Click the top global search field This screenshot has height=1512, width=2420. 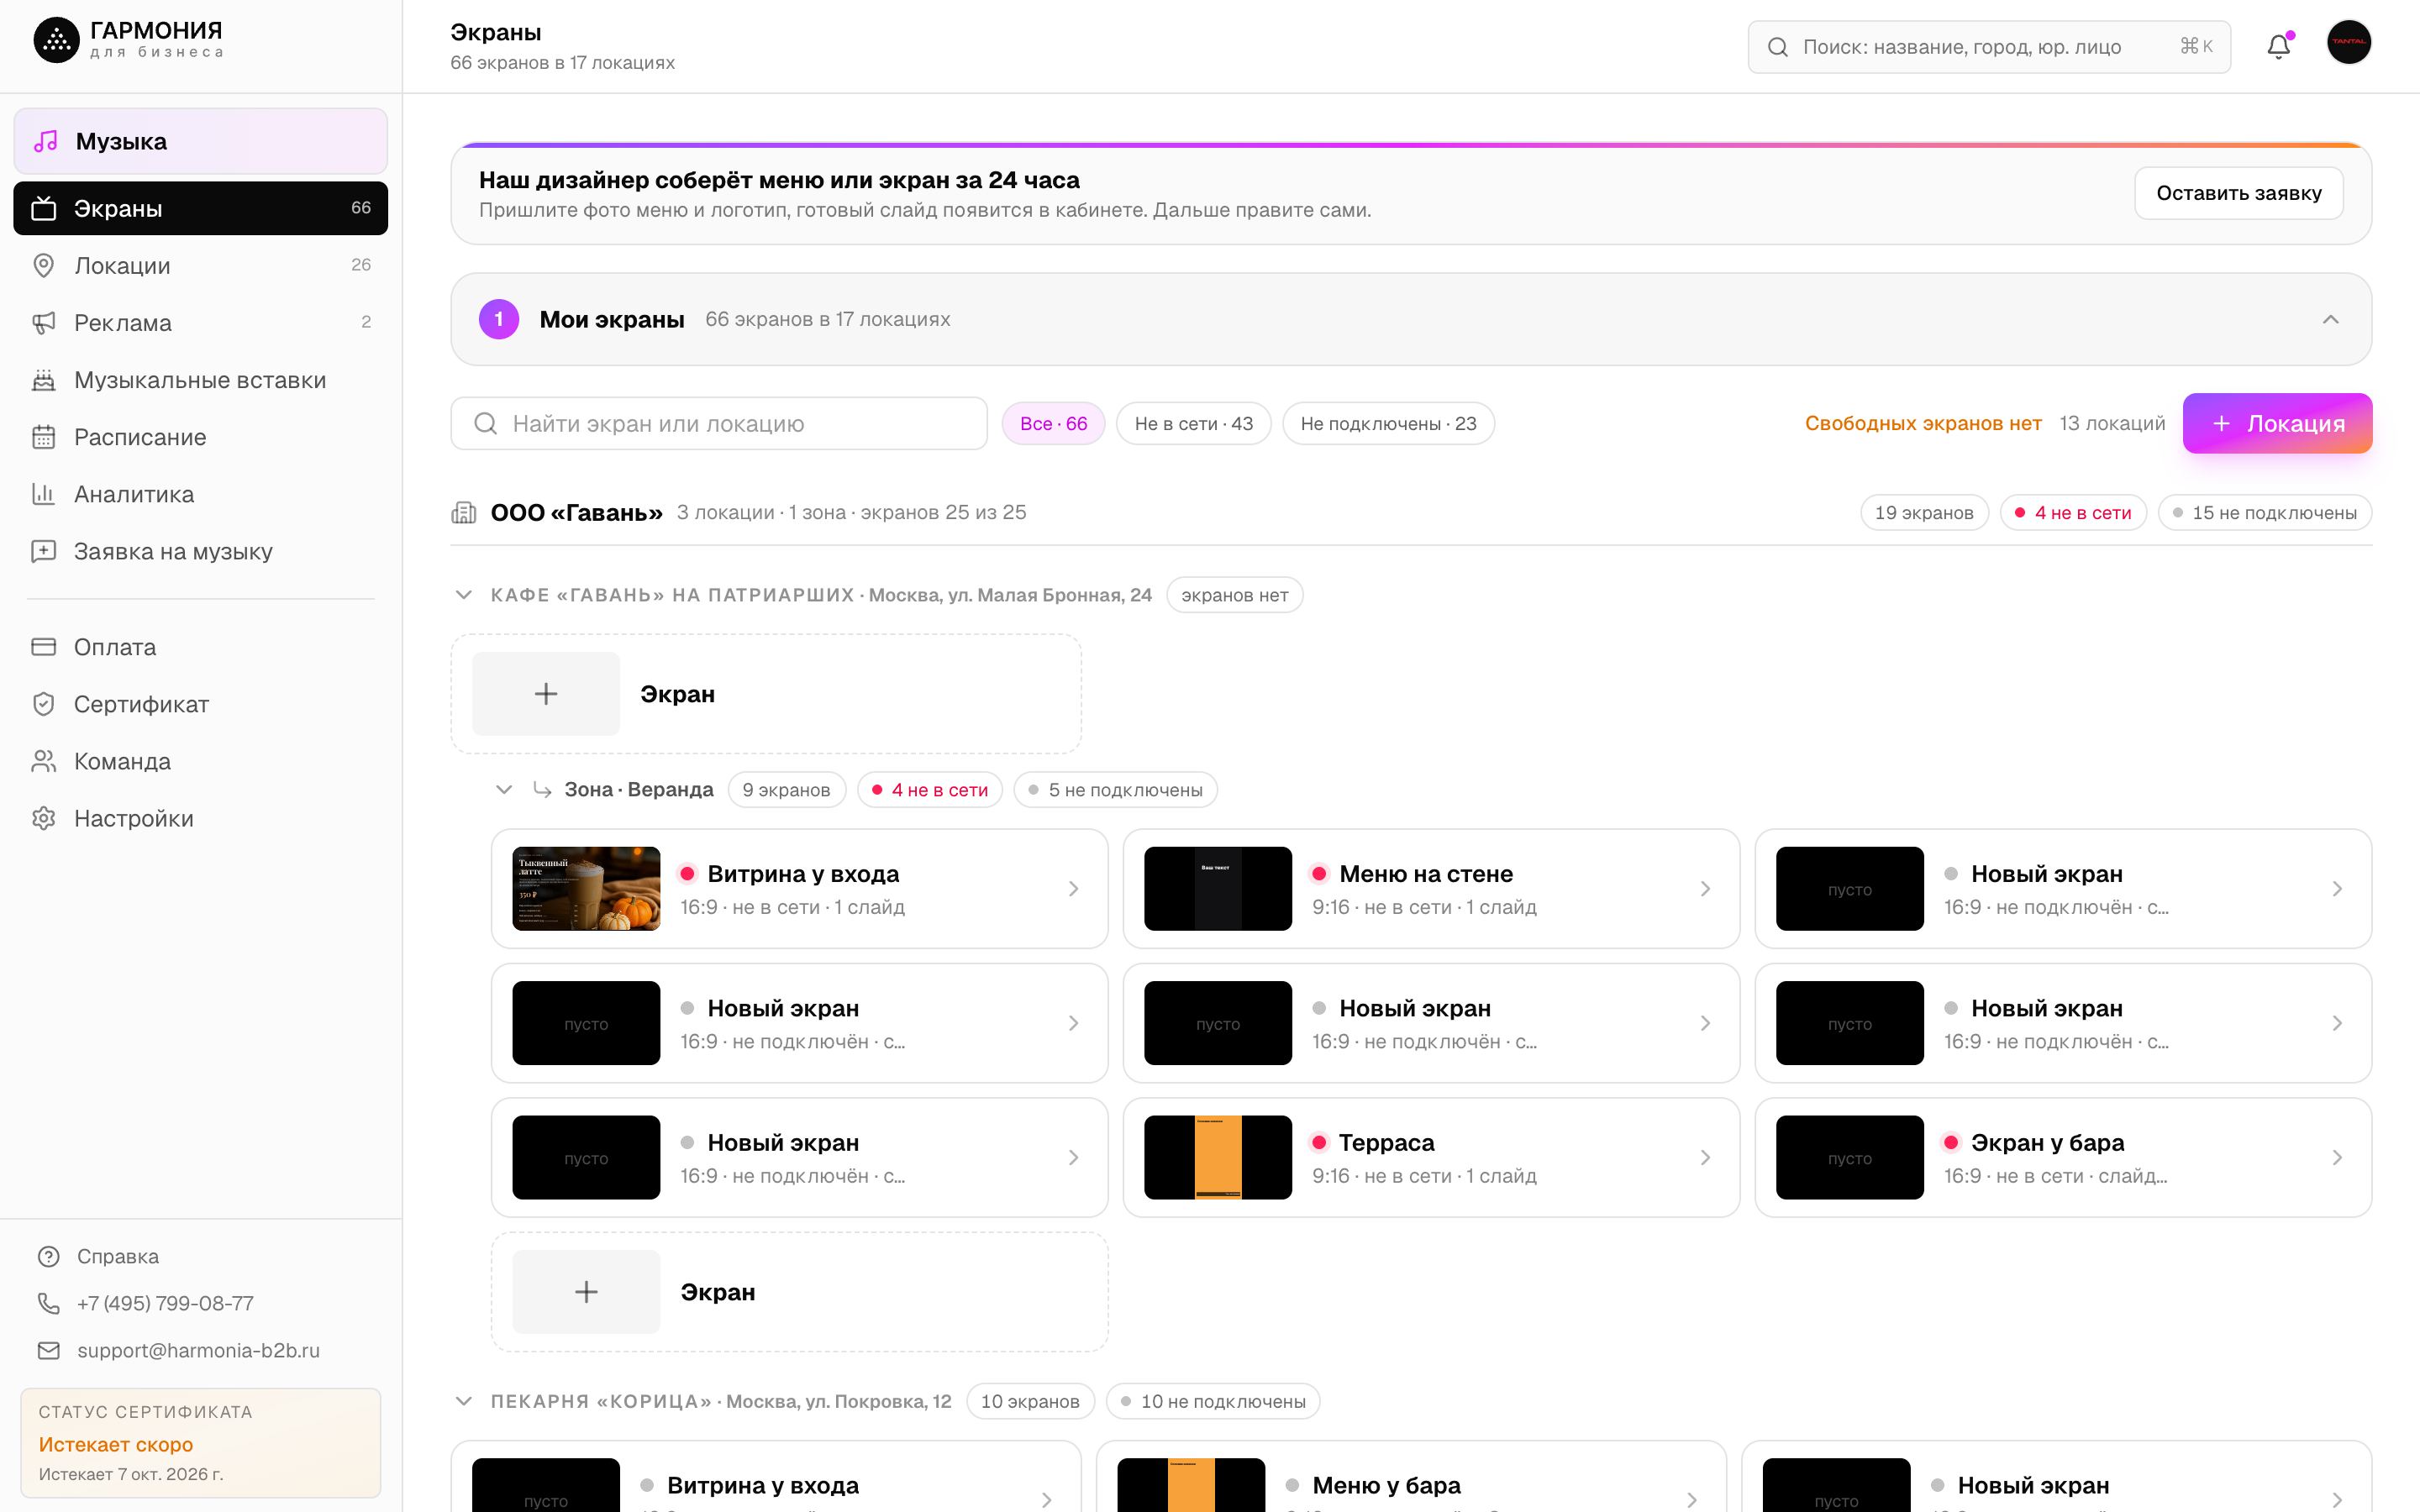click(1988, 46)
